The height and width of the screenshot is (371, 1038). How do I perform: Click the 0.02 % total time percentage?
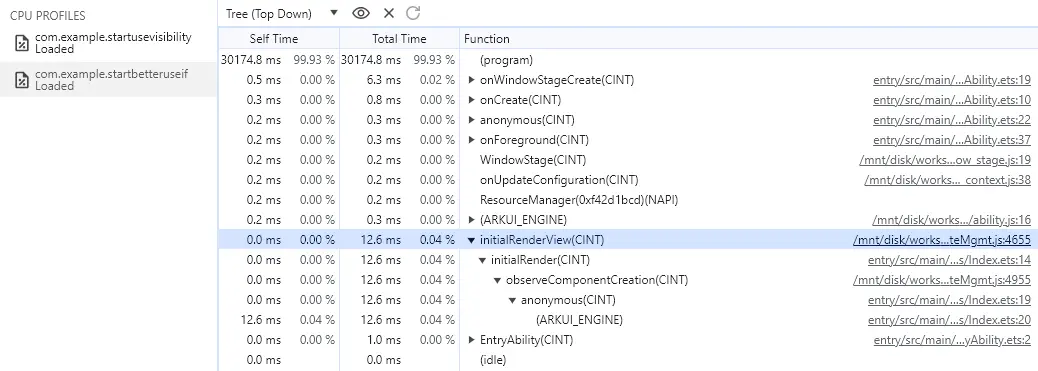click(437, 80)
